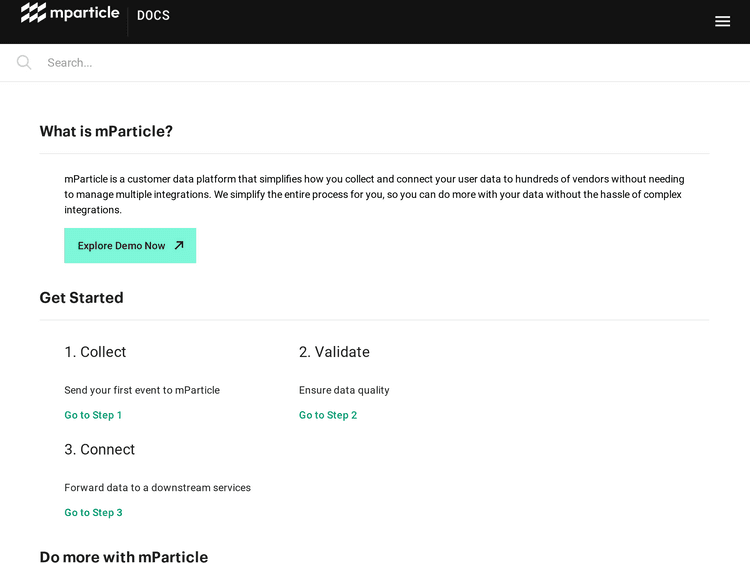Follow the Go to Step 1 link
The height and width of the screenshot is (563, 750).
(x=93, y=415)
